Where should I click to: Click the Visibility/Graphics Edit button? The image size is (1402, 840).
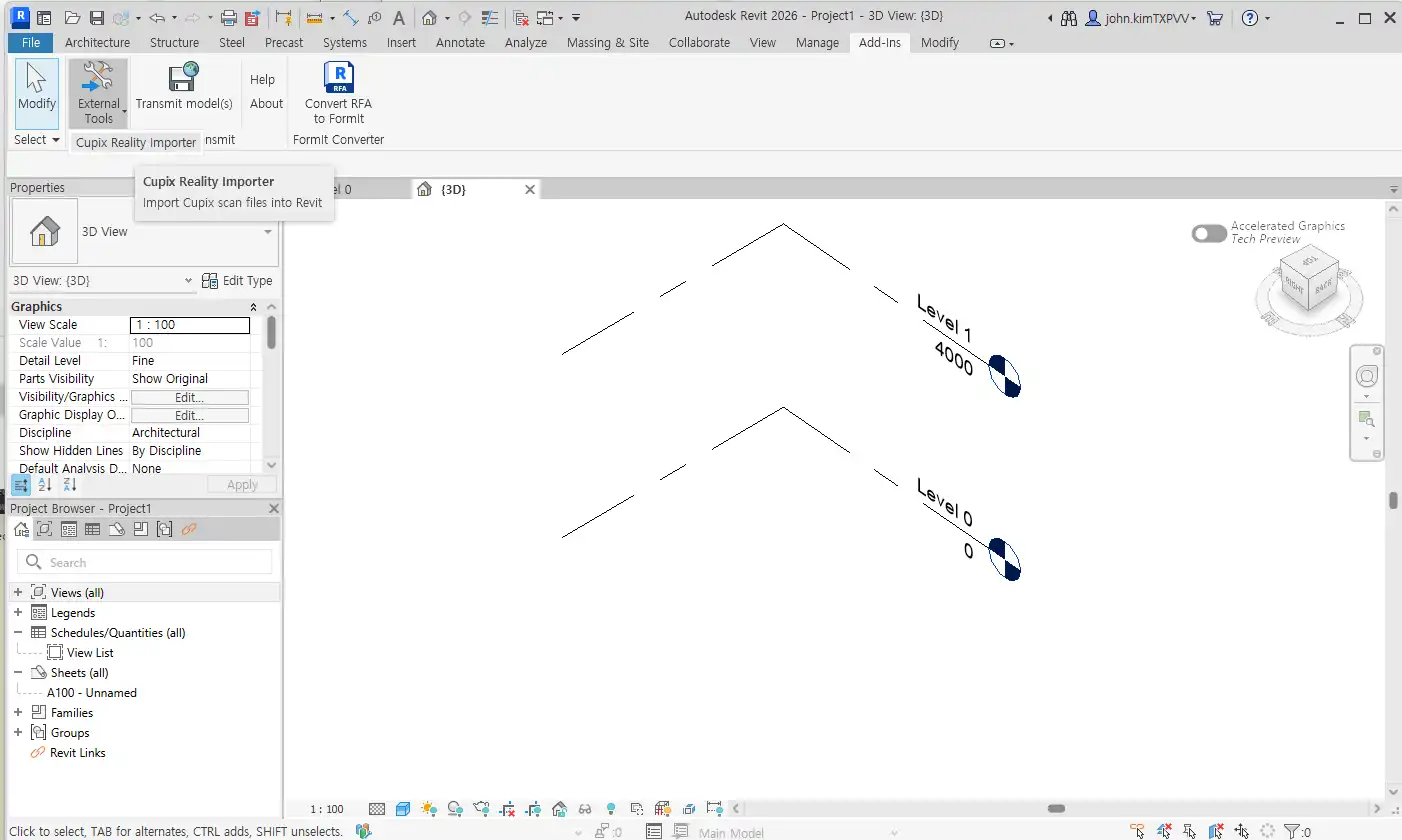click(190, 397)
